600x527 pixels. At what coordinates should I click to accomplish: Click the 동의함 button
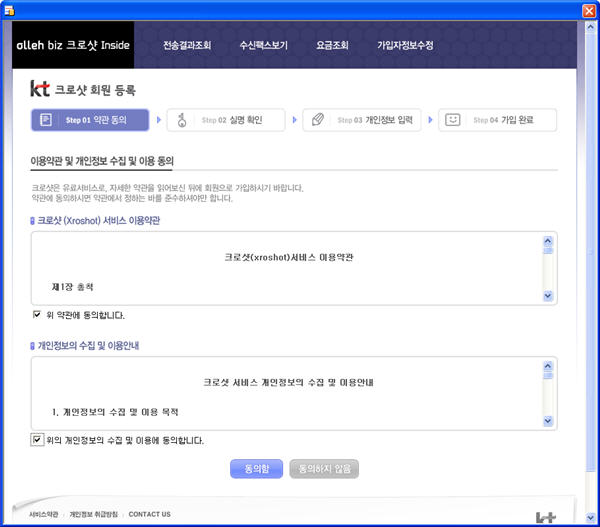pyautogui.click(x=256, y=468)
